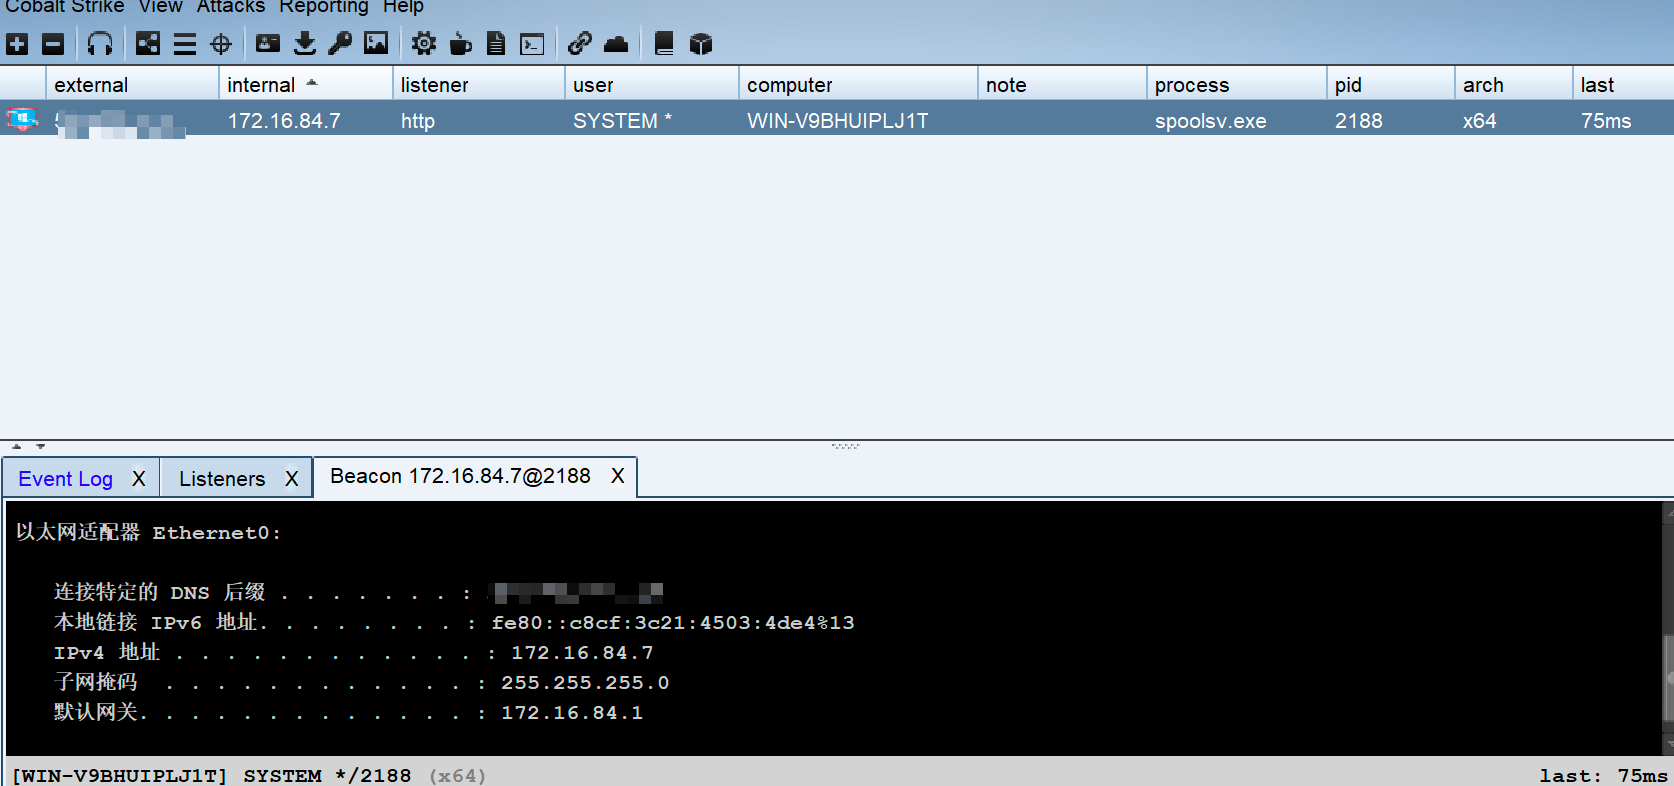Click the beacon session computer icon
Viewport: 1674px width, 786px height.
tap(22, 120)
